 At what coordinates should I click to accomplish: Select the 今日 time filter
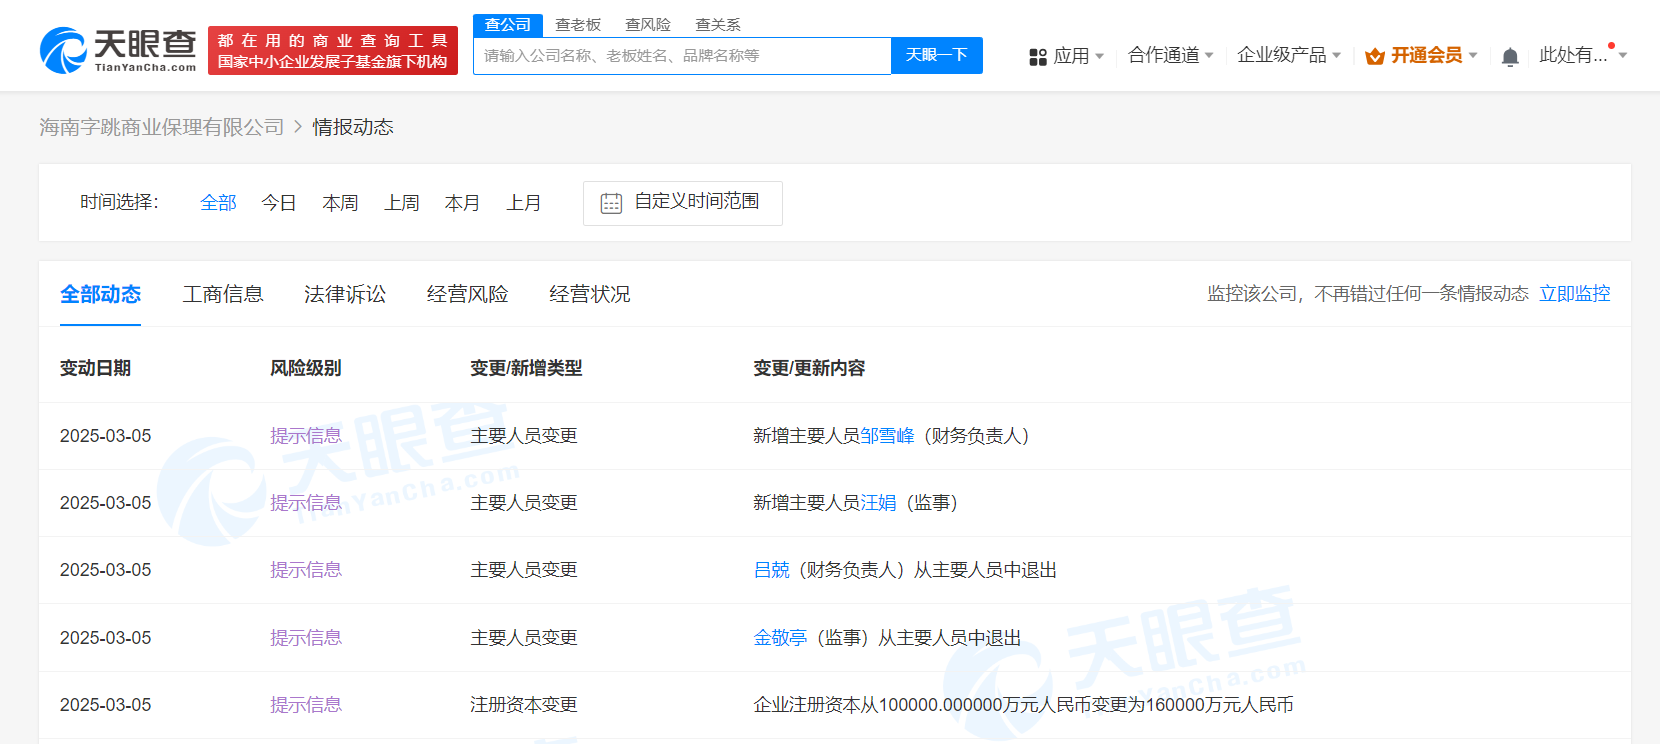pyautogui.click(x=279, y=203)
